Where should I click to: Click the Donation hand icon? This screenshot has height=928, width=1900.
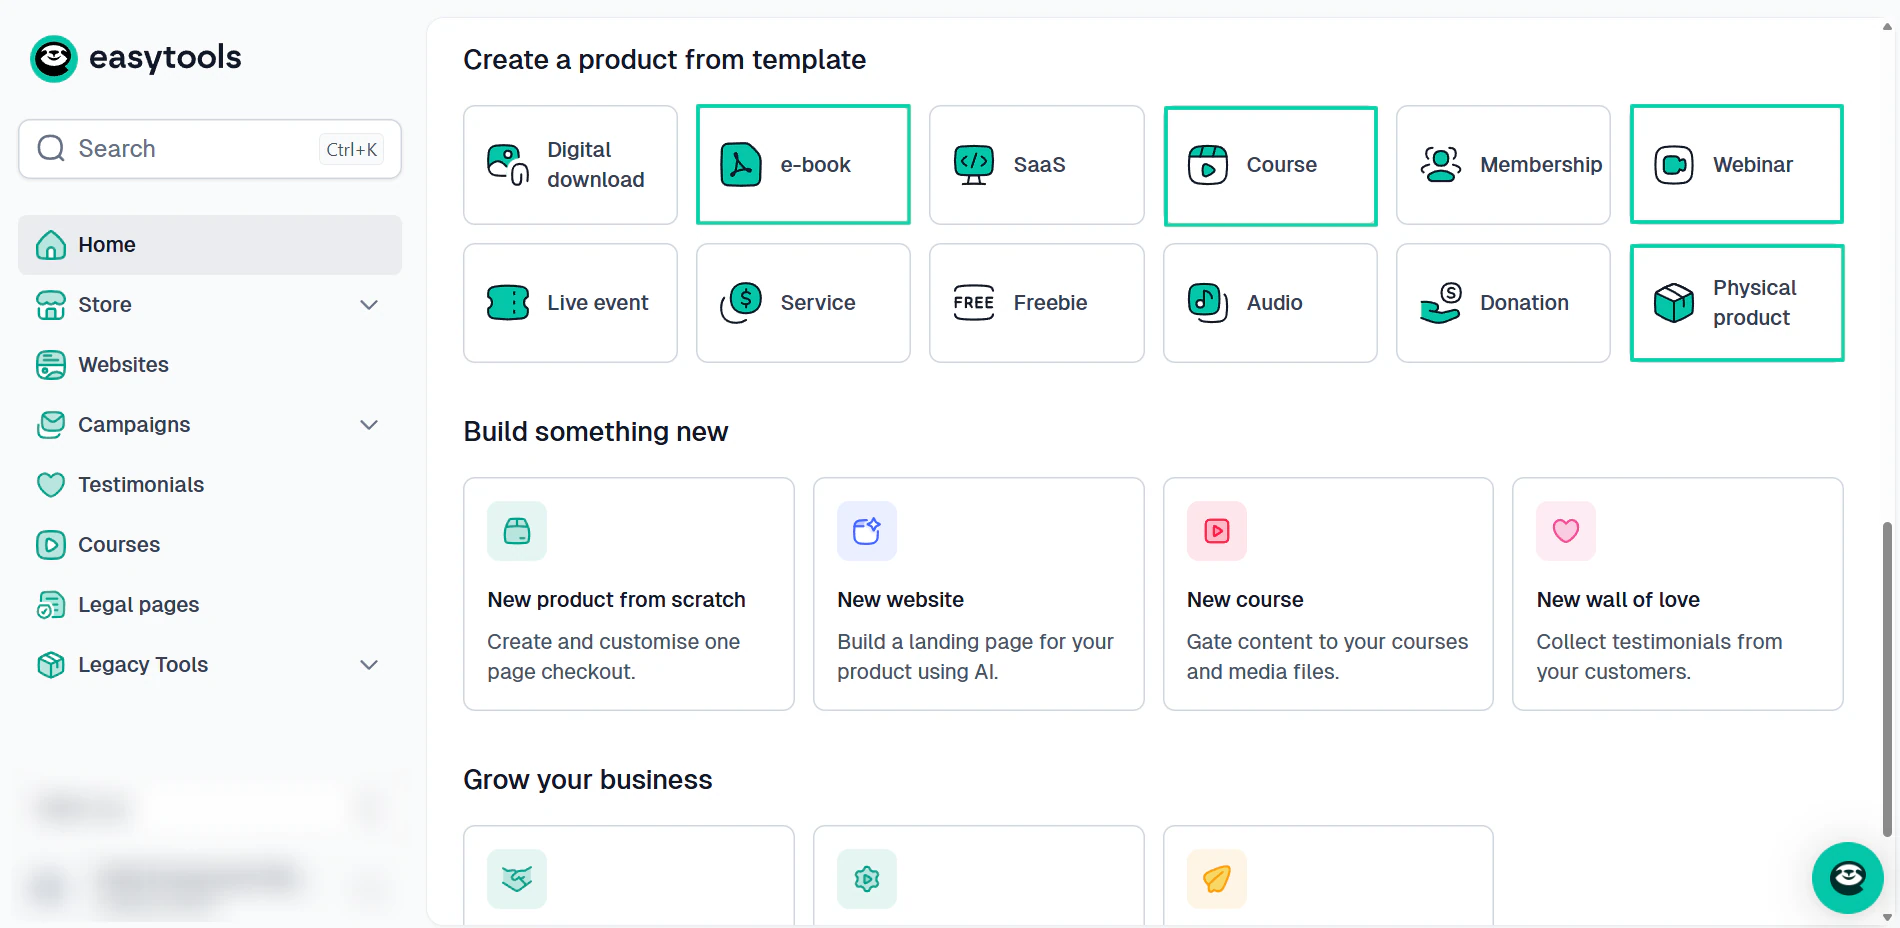[x=1441, y=303]
